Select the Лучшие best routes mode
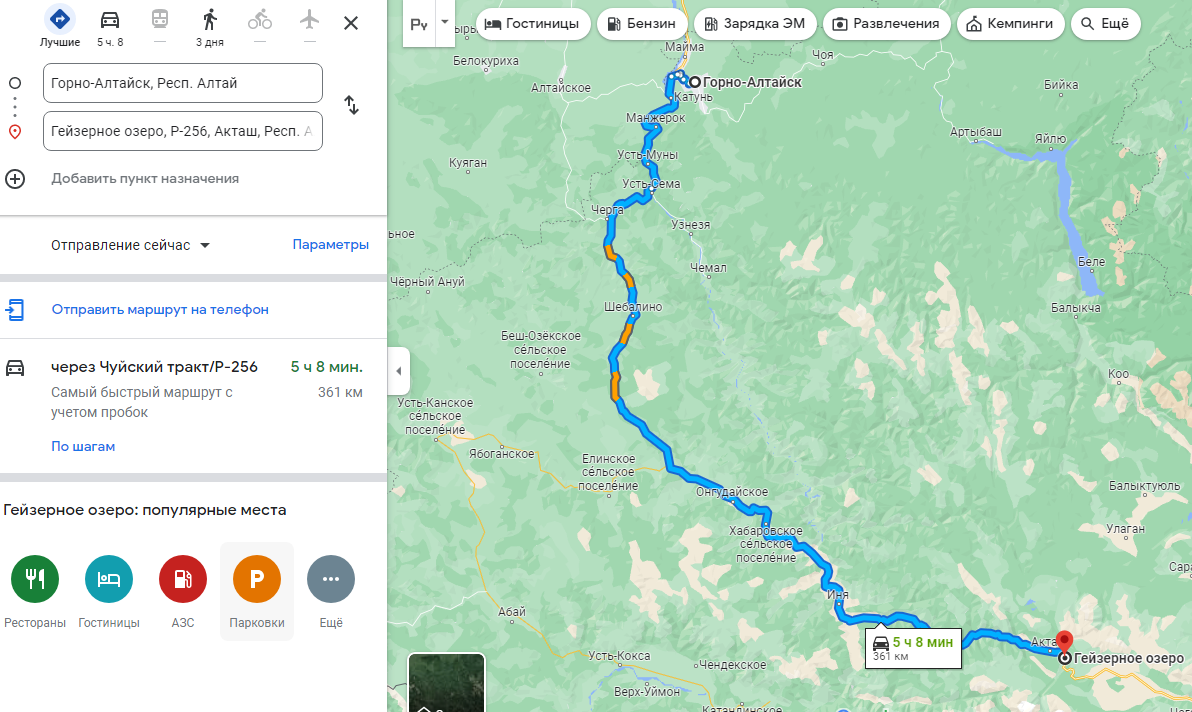 (x=60, y=20)
